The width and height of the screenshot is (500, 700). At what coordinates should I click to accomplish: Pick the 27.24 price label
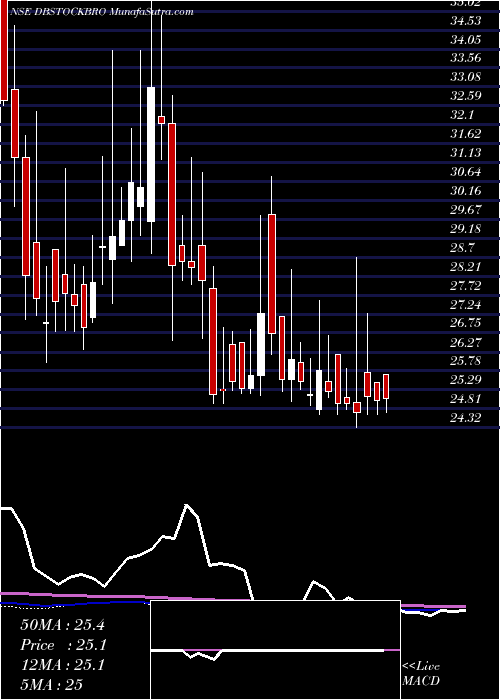coord(466,304)
